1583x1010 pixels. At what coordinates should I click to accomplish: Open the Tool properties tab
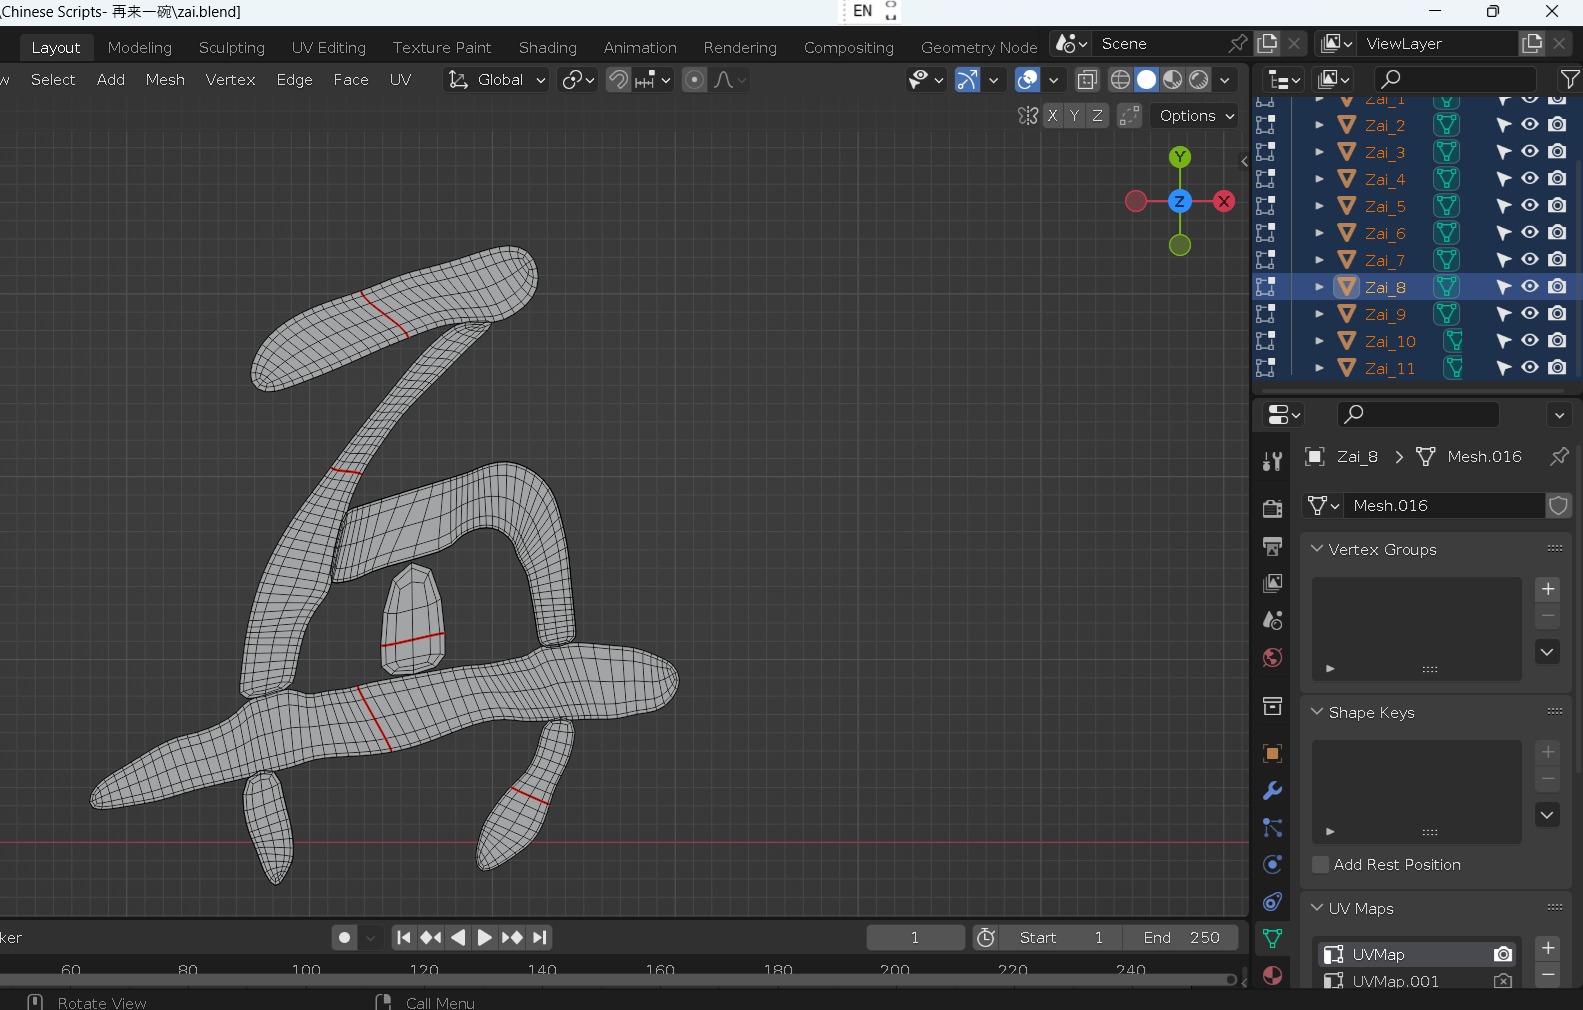click(x=1272, y=461)
